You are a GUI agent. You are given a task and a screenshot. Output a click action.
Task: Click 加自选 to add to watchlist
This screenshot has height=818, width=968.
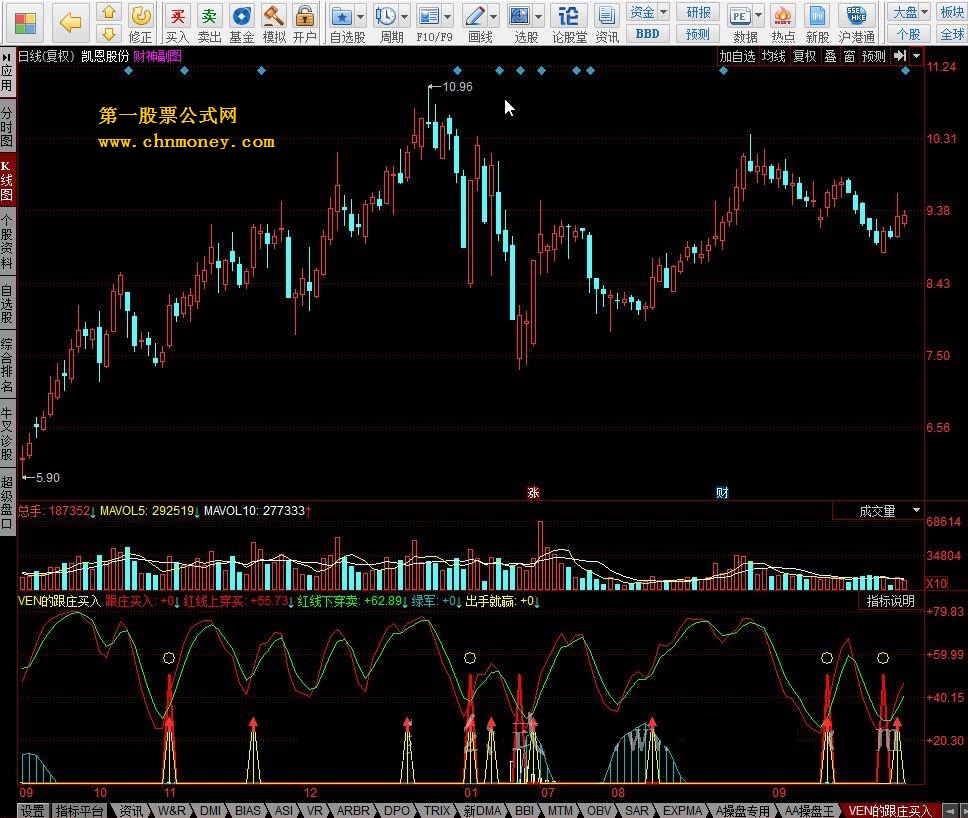click(738, 56)
